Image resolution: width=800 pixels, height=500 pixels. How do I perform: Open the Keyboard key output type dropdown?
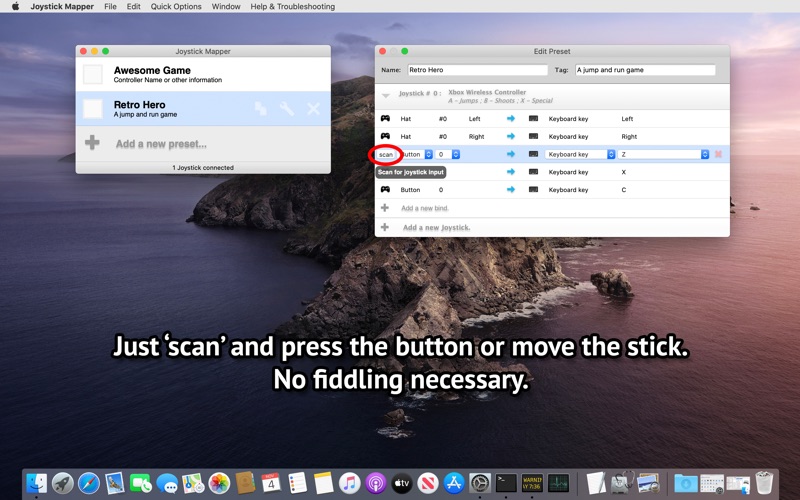coord(580,154)
